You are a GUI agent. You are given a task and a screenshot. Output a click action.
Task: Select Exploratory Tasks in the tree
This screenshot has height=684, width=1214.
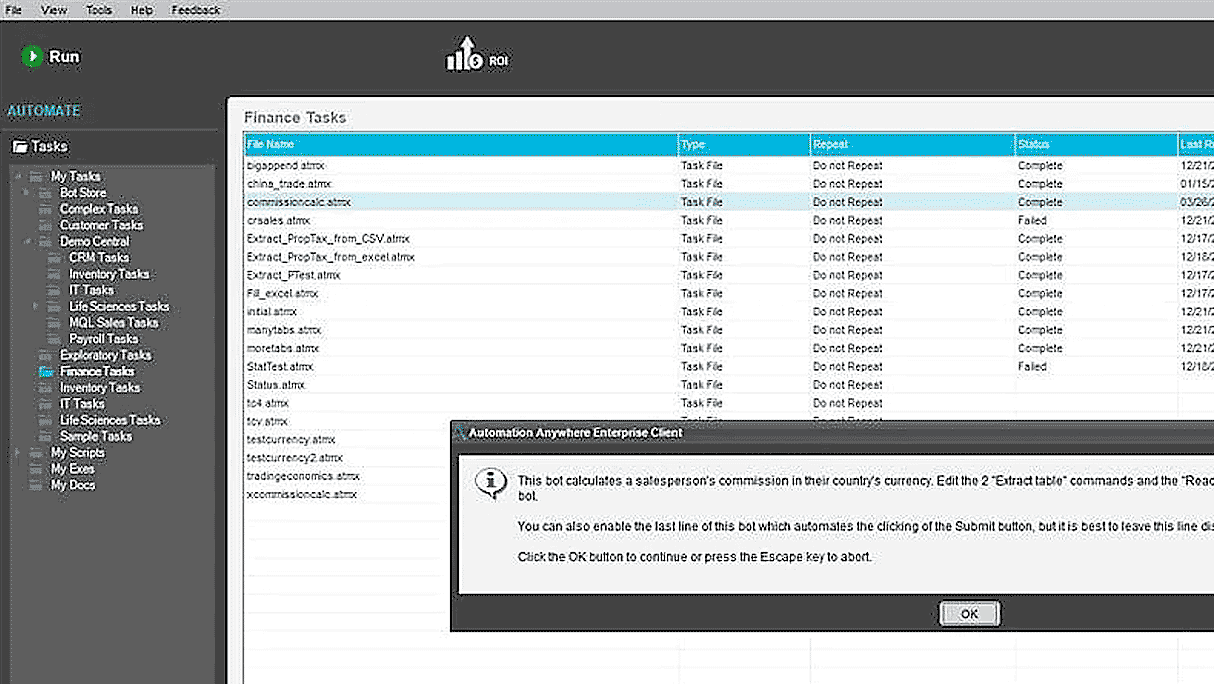(x=106, y=355)
